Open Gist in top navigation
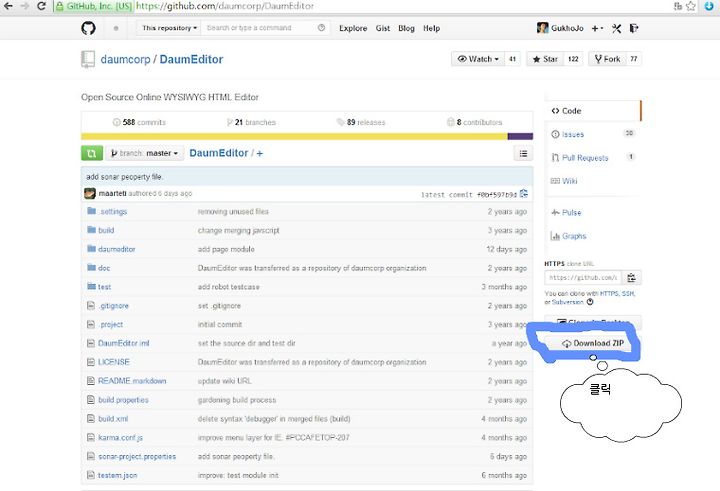 (382, 28)
